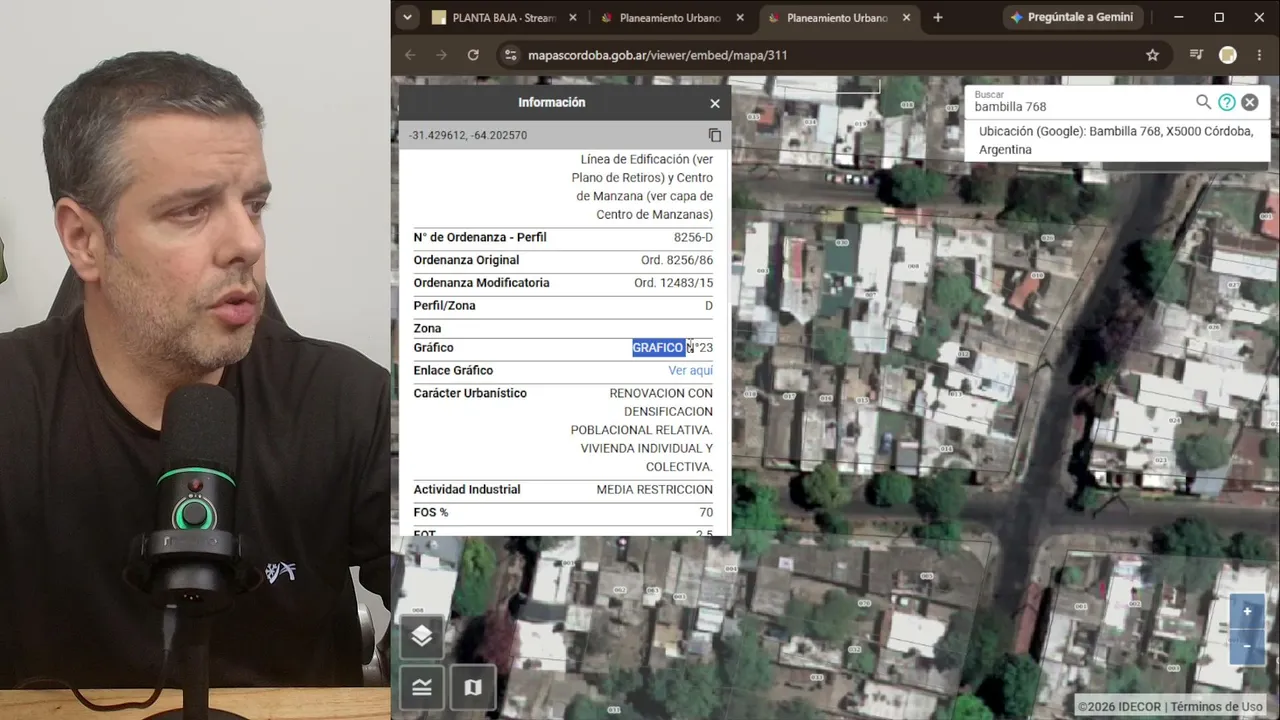The height and width of the screenshot is (720, 1280).
Task: Open the Términos de Uso link
Action: 1217,707
